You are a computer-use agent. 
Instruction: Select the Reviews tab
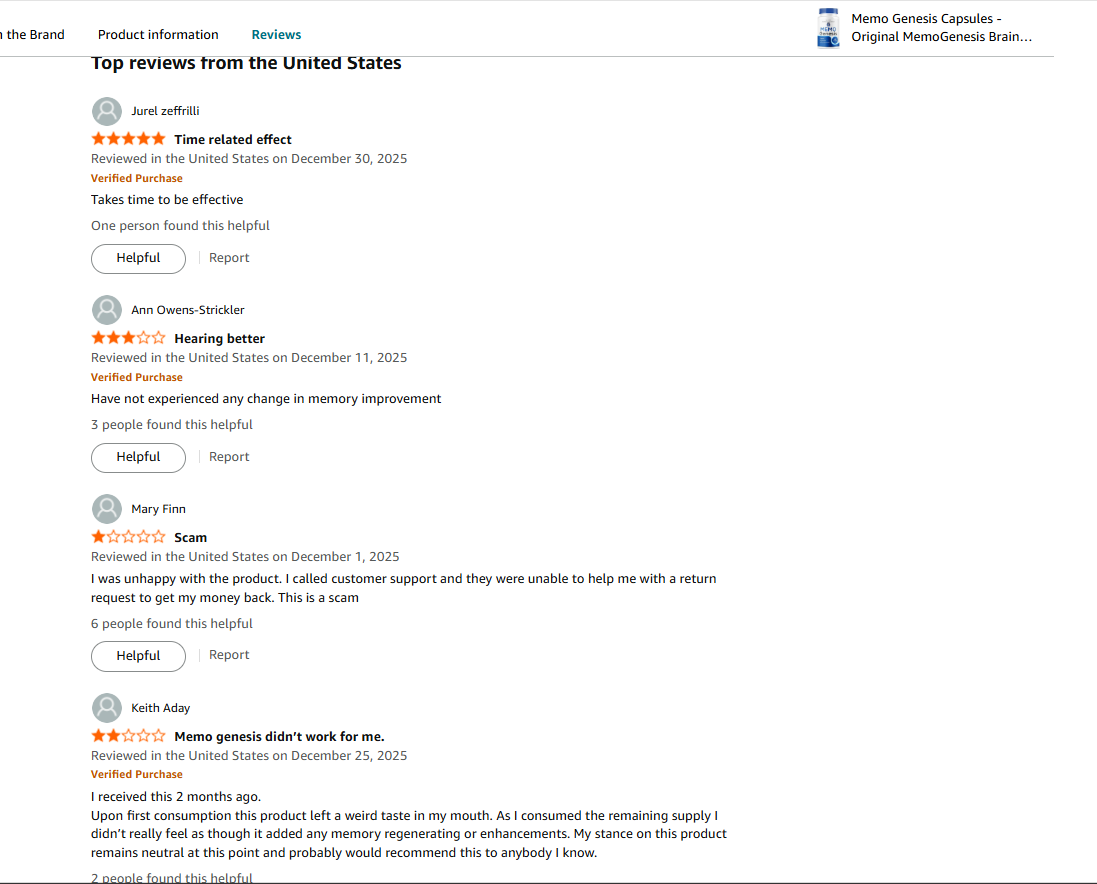276,35
